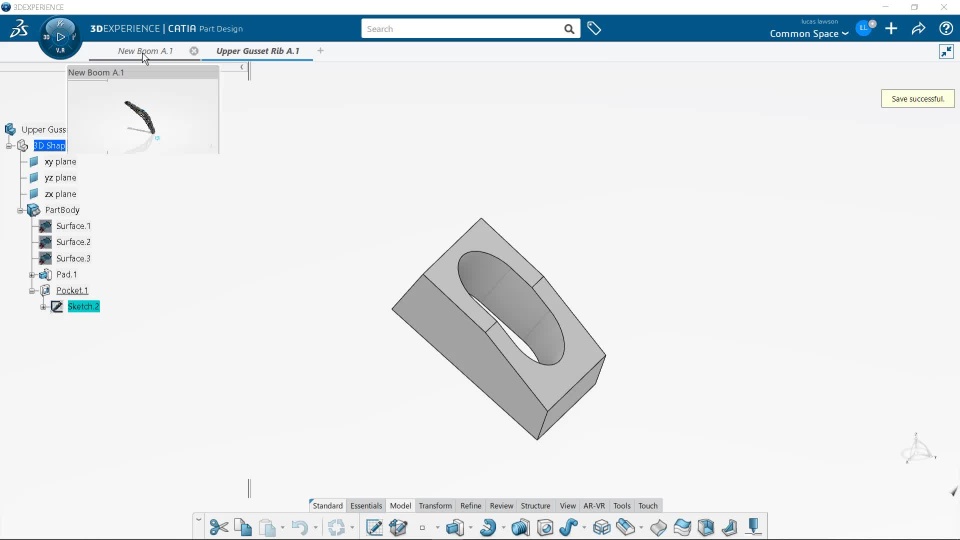Switch to the New Boom A.1 tab

pyautogui.click(x=145, y=51)
